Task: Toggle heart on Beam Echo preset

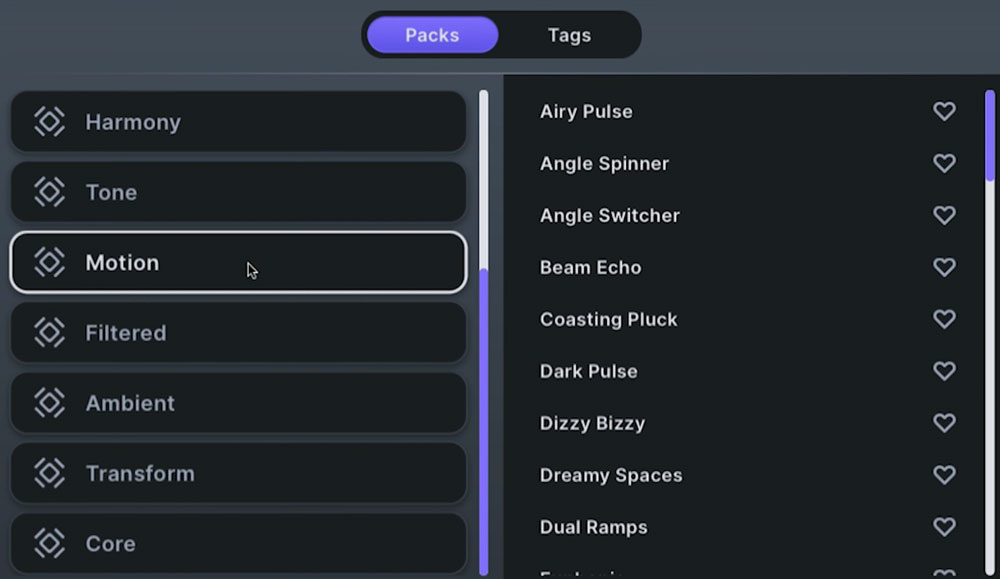Action: tap(944, 267)
